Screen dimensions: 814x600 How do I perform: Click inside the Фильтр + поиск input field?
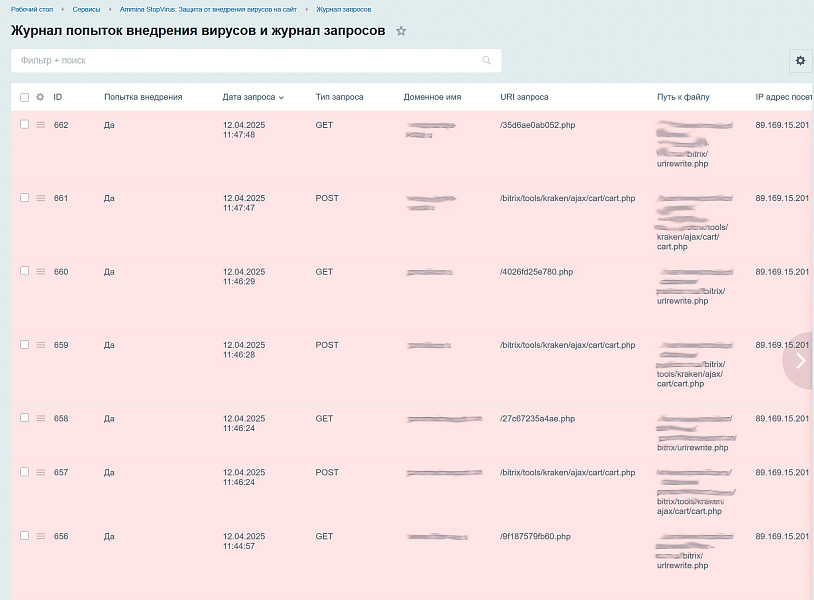250,61
